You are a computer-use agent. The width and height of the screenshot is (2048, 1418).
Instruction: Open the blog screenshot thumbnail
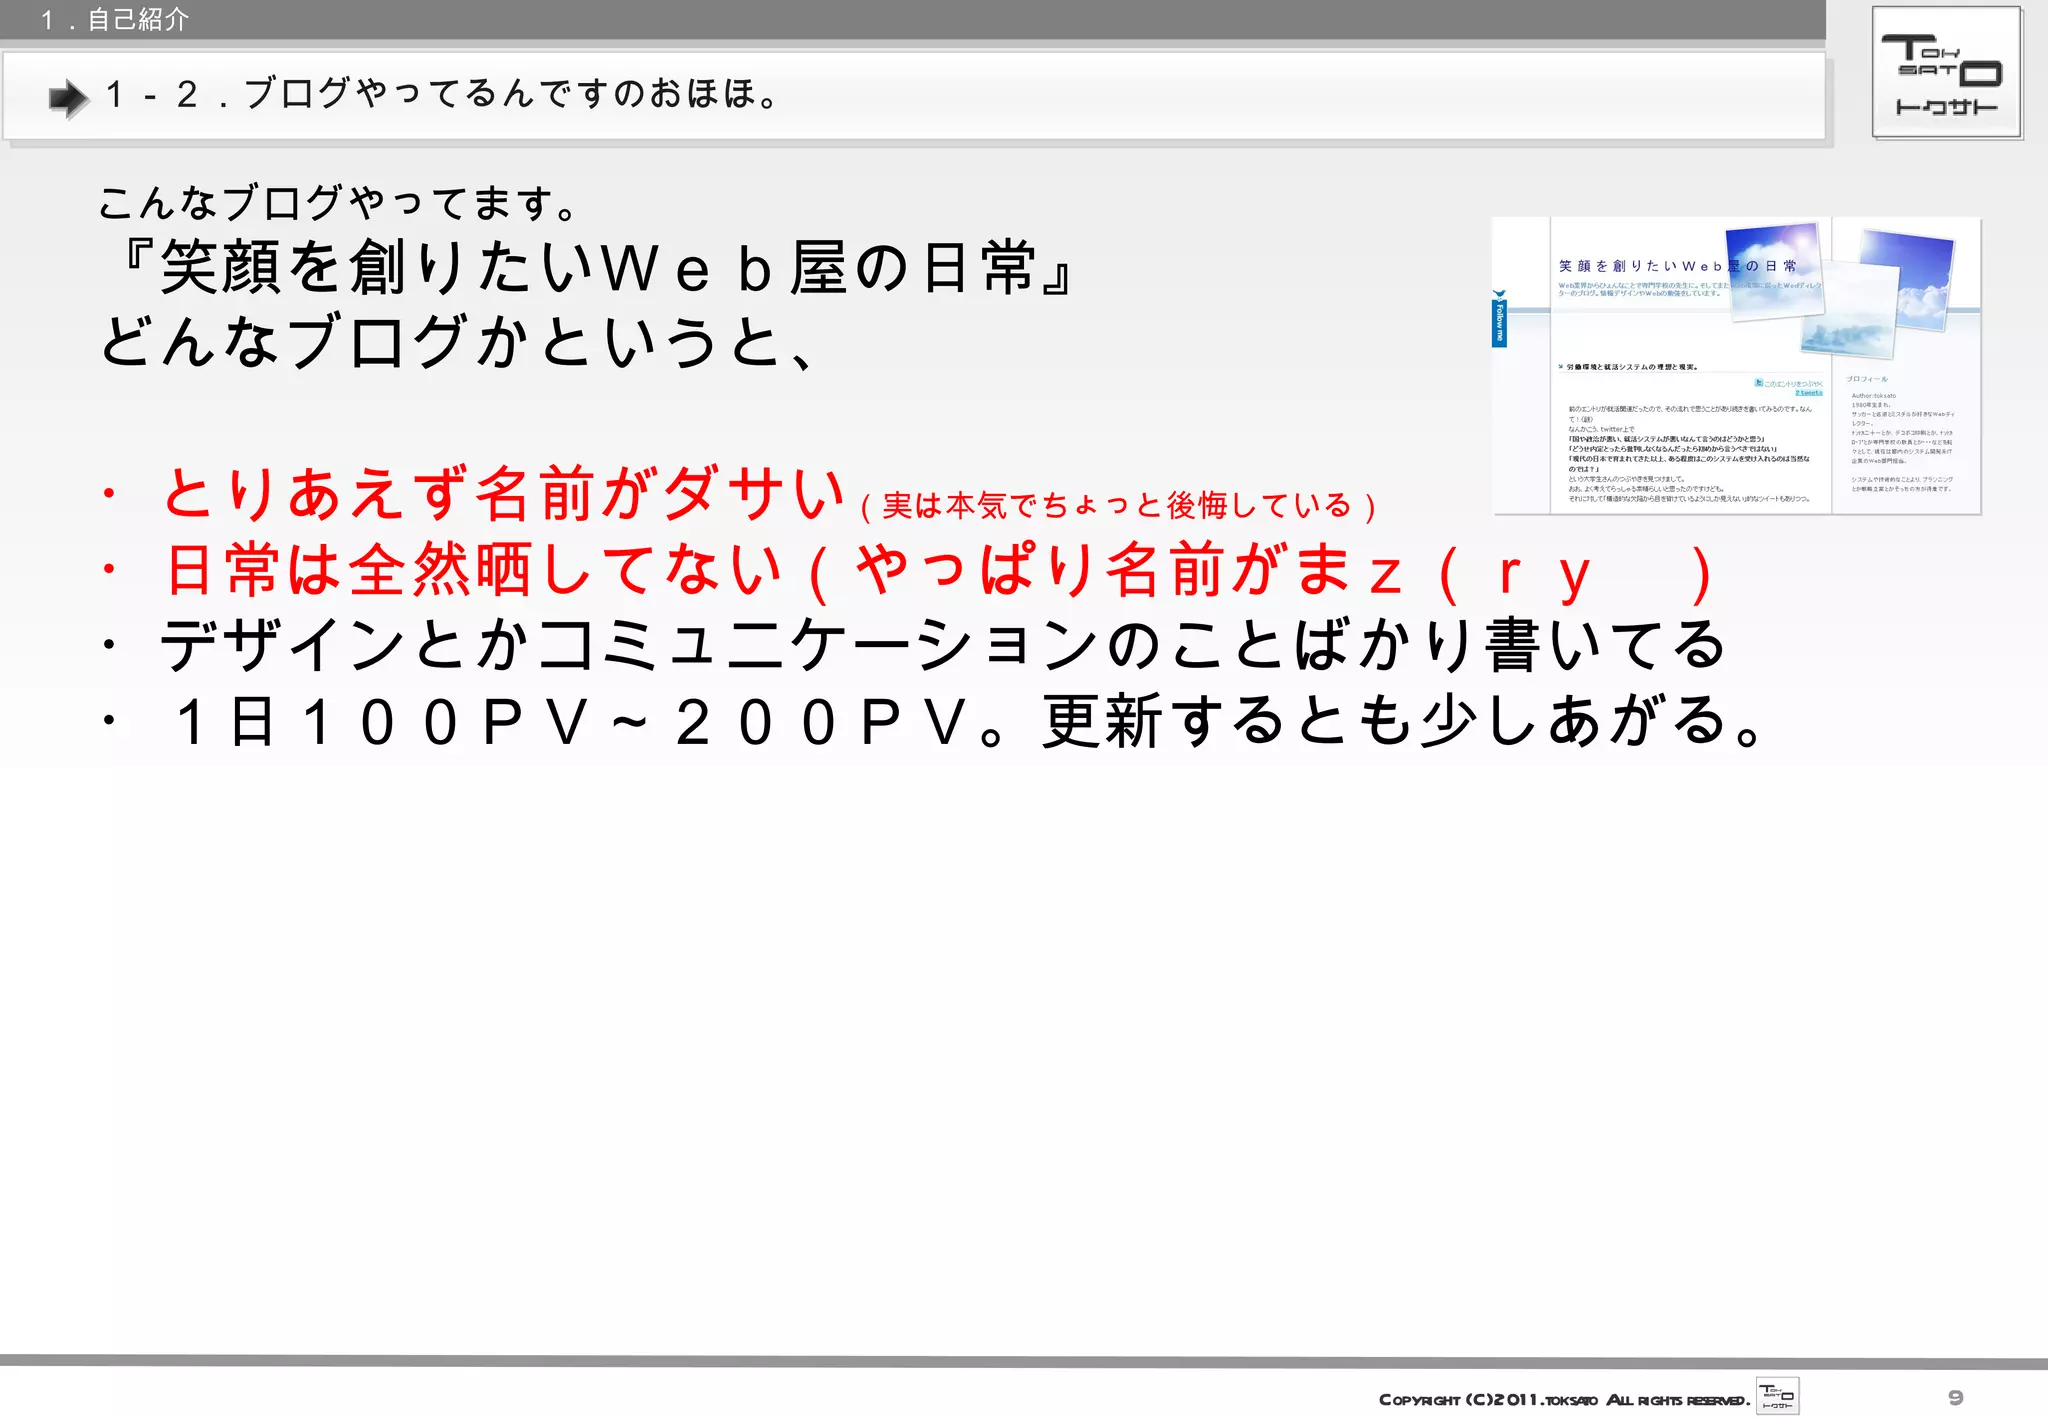click(1736, 366)
